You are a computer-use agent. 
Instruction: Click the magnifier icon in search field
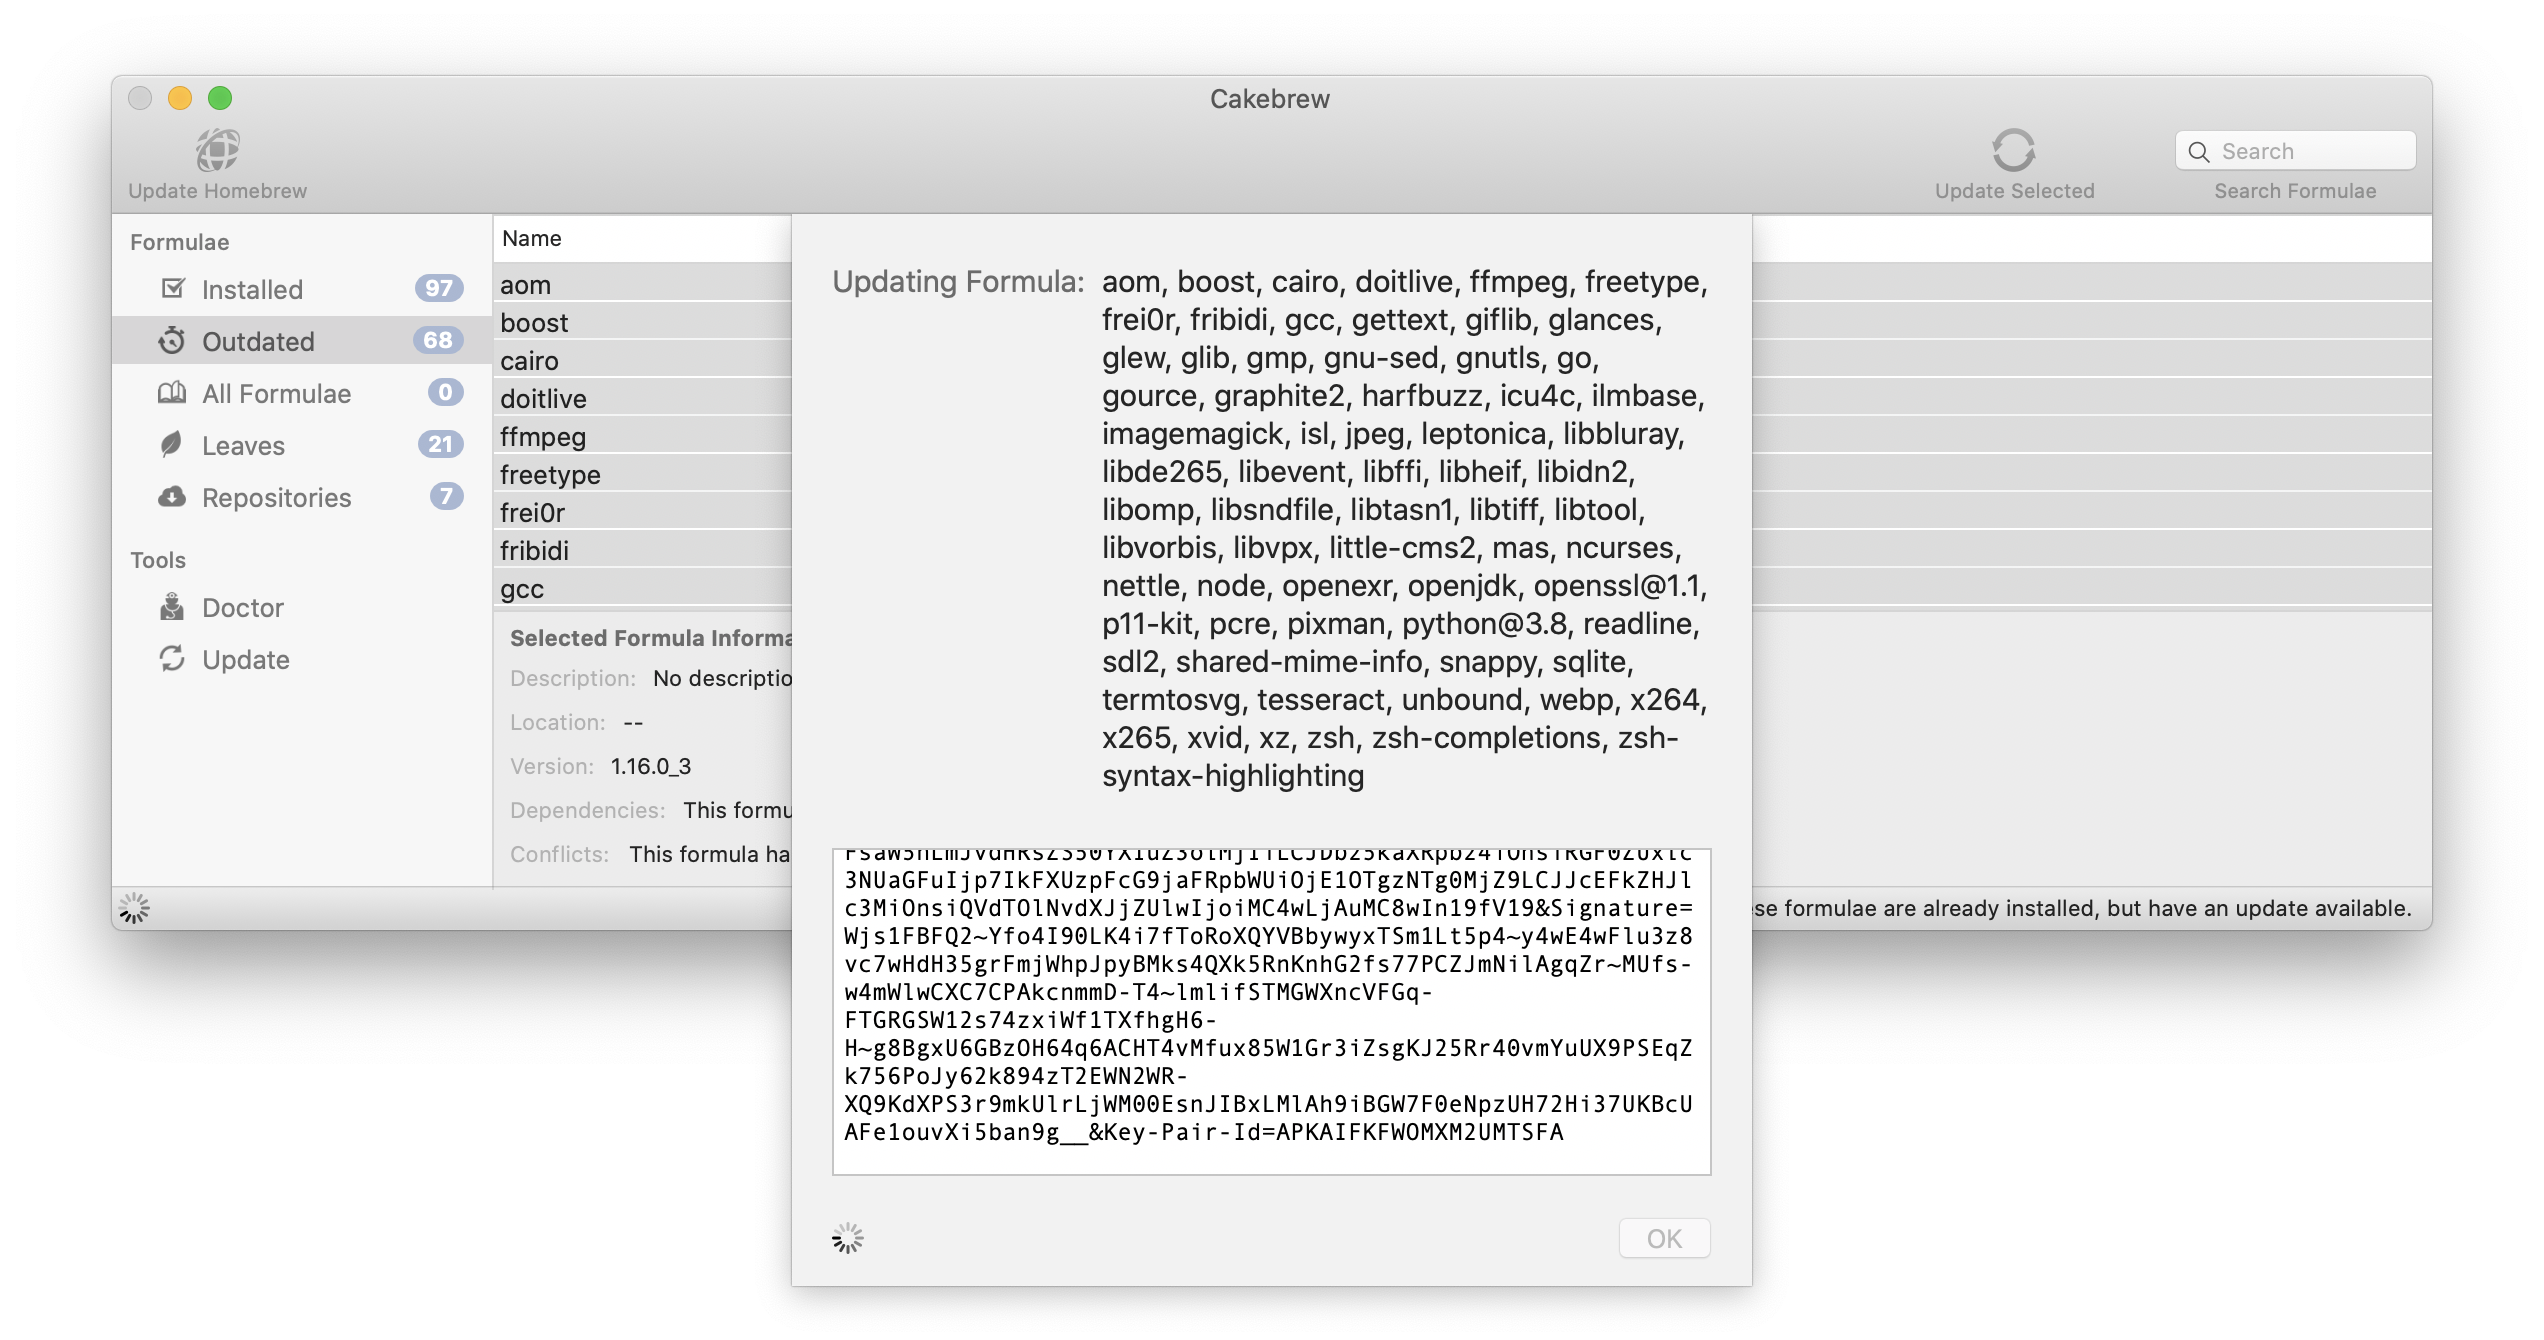2199,152
